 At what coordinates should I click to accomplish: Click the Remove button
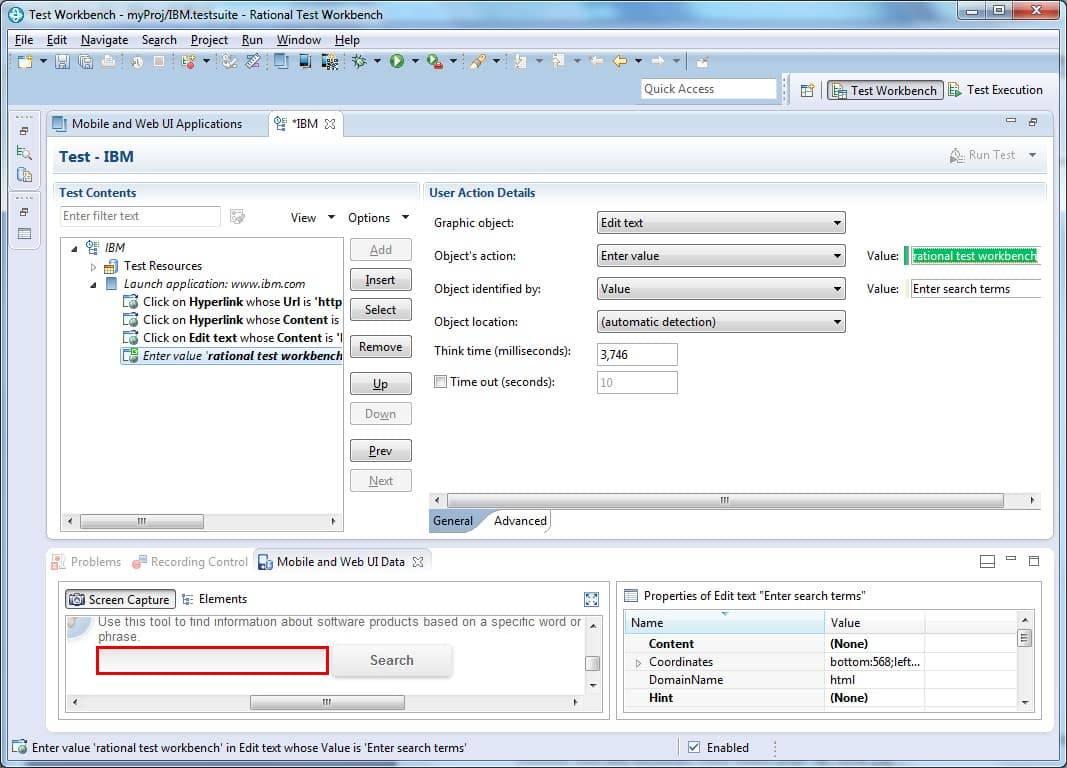click(380, 347)
